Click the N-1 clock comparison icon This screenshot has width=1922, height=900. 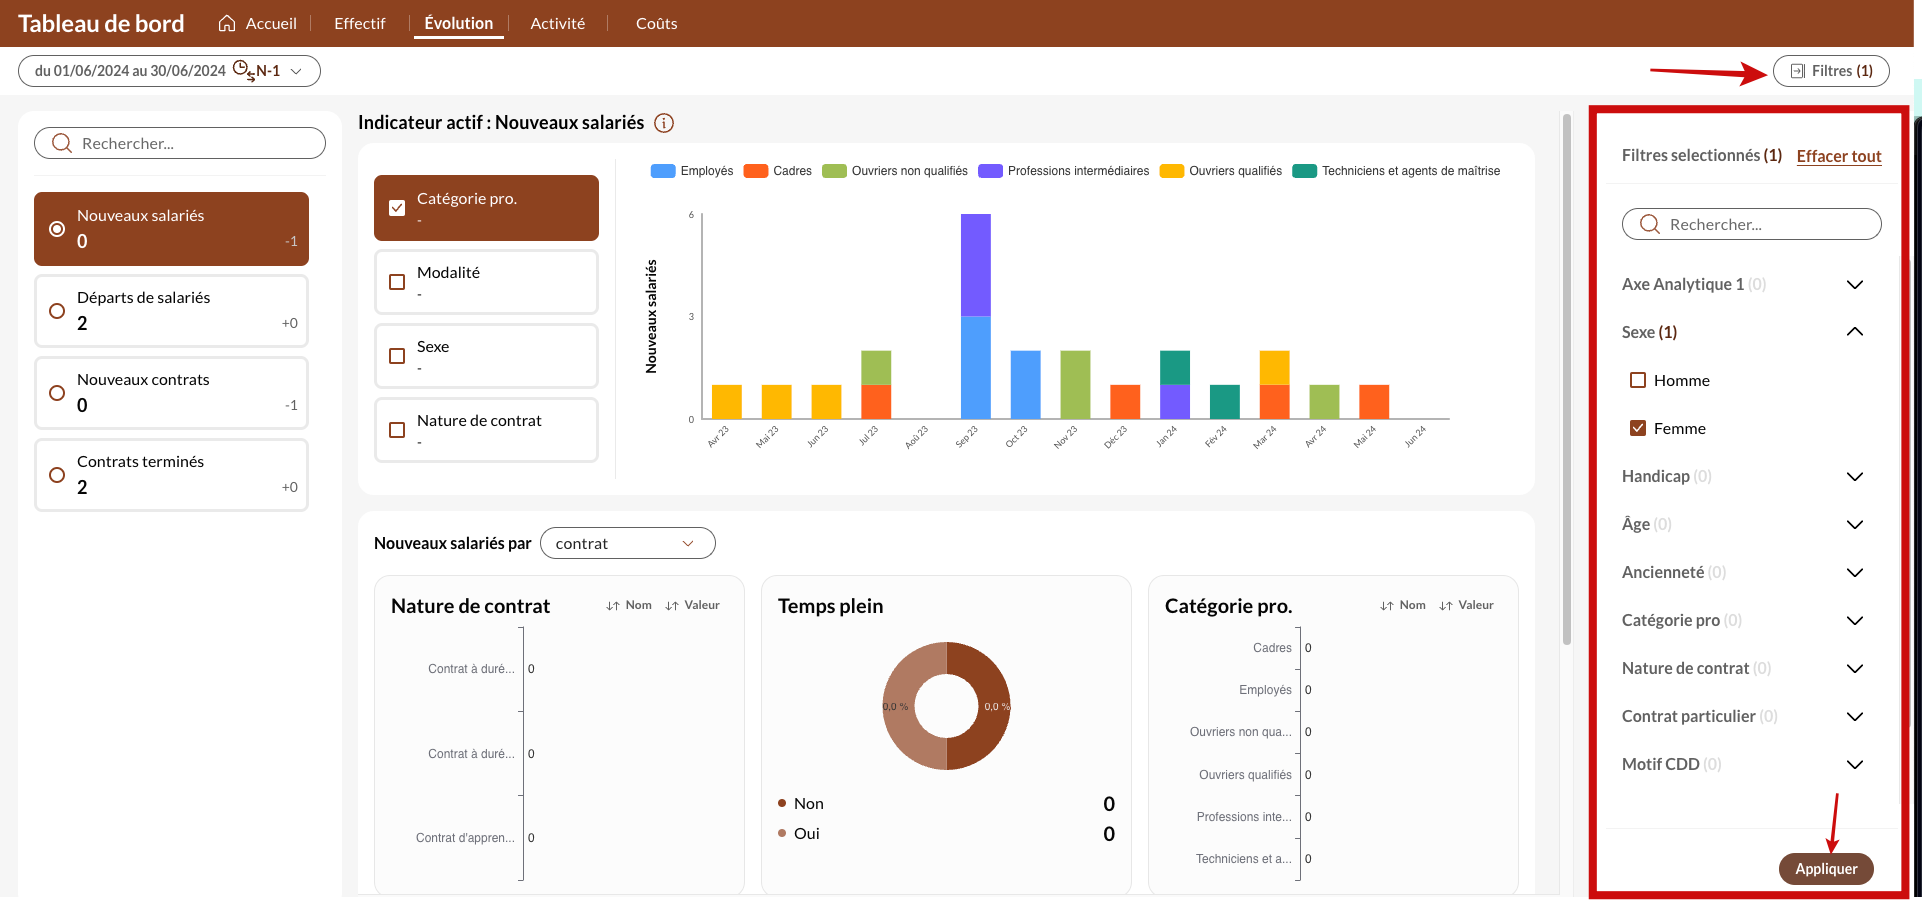[x=243, y=71]
